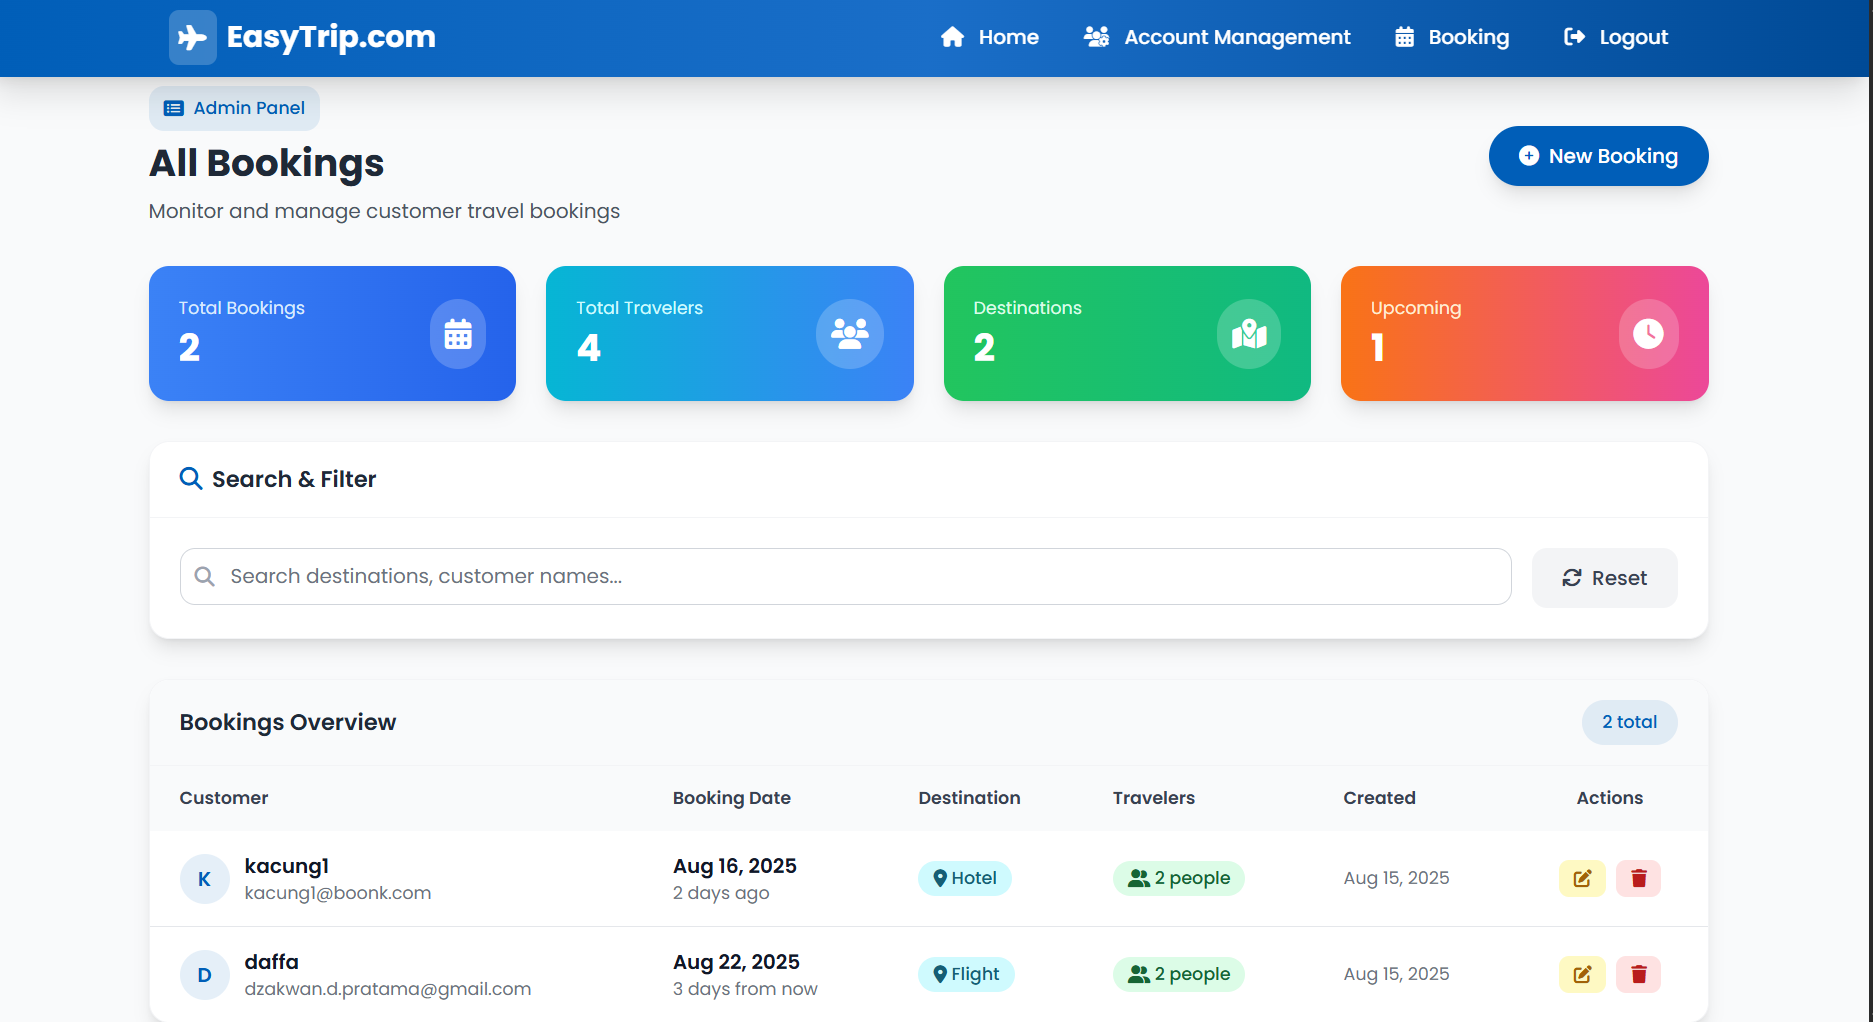Click the magnifier icon beside Search & Filter
This screenshot has width=1873, height=1022.
pyautogui.click(x=190, y=479)
